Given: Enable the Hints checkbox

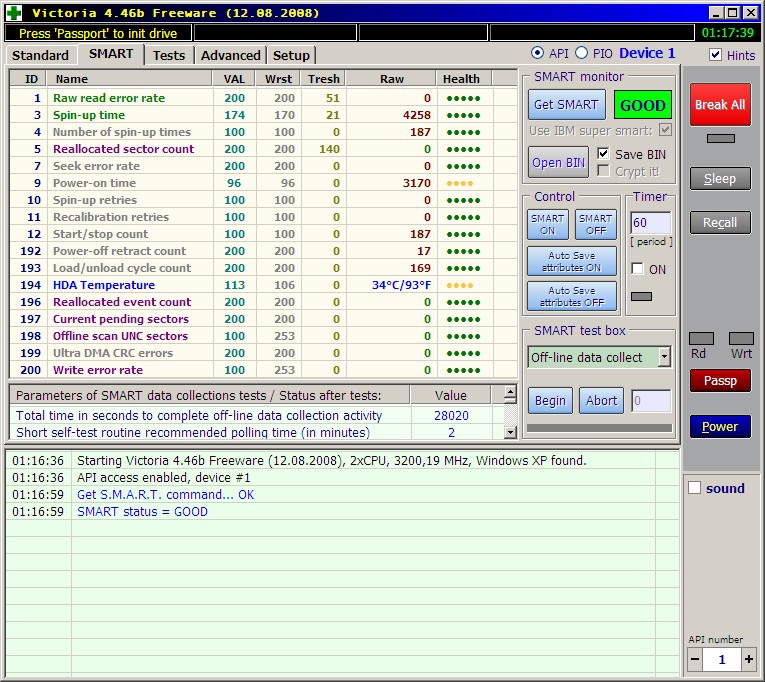Looking at the screenshot, I should (715, 55).
